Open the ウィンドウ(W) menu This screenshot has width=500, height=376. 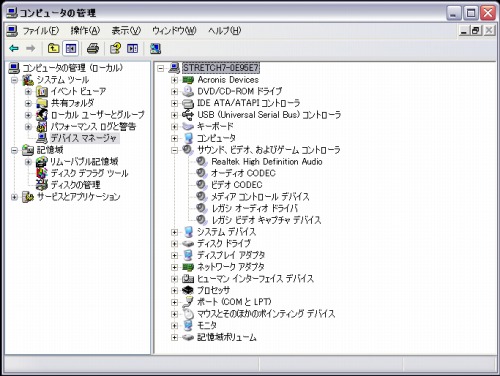click(x=174, y=31)
